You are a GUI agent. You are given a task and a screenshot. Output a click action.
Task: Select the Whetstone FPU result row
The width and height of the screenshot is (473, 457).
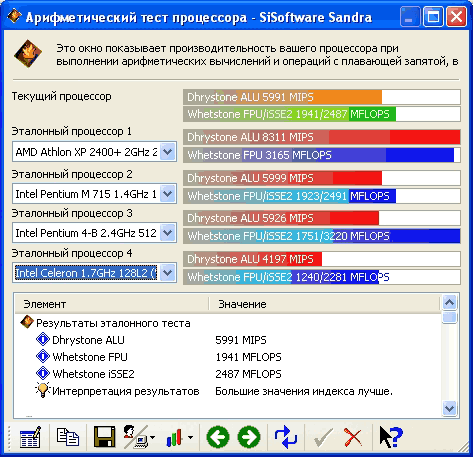point(228,357)
